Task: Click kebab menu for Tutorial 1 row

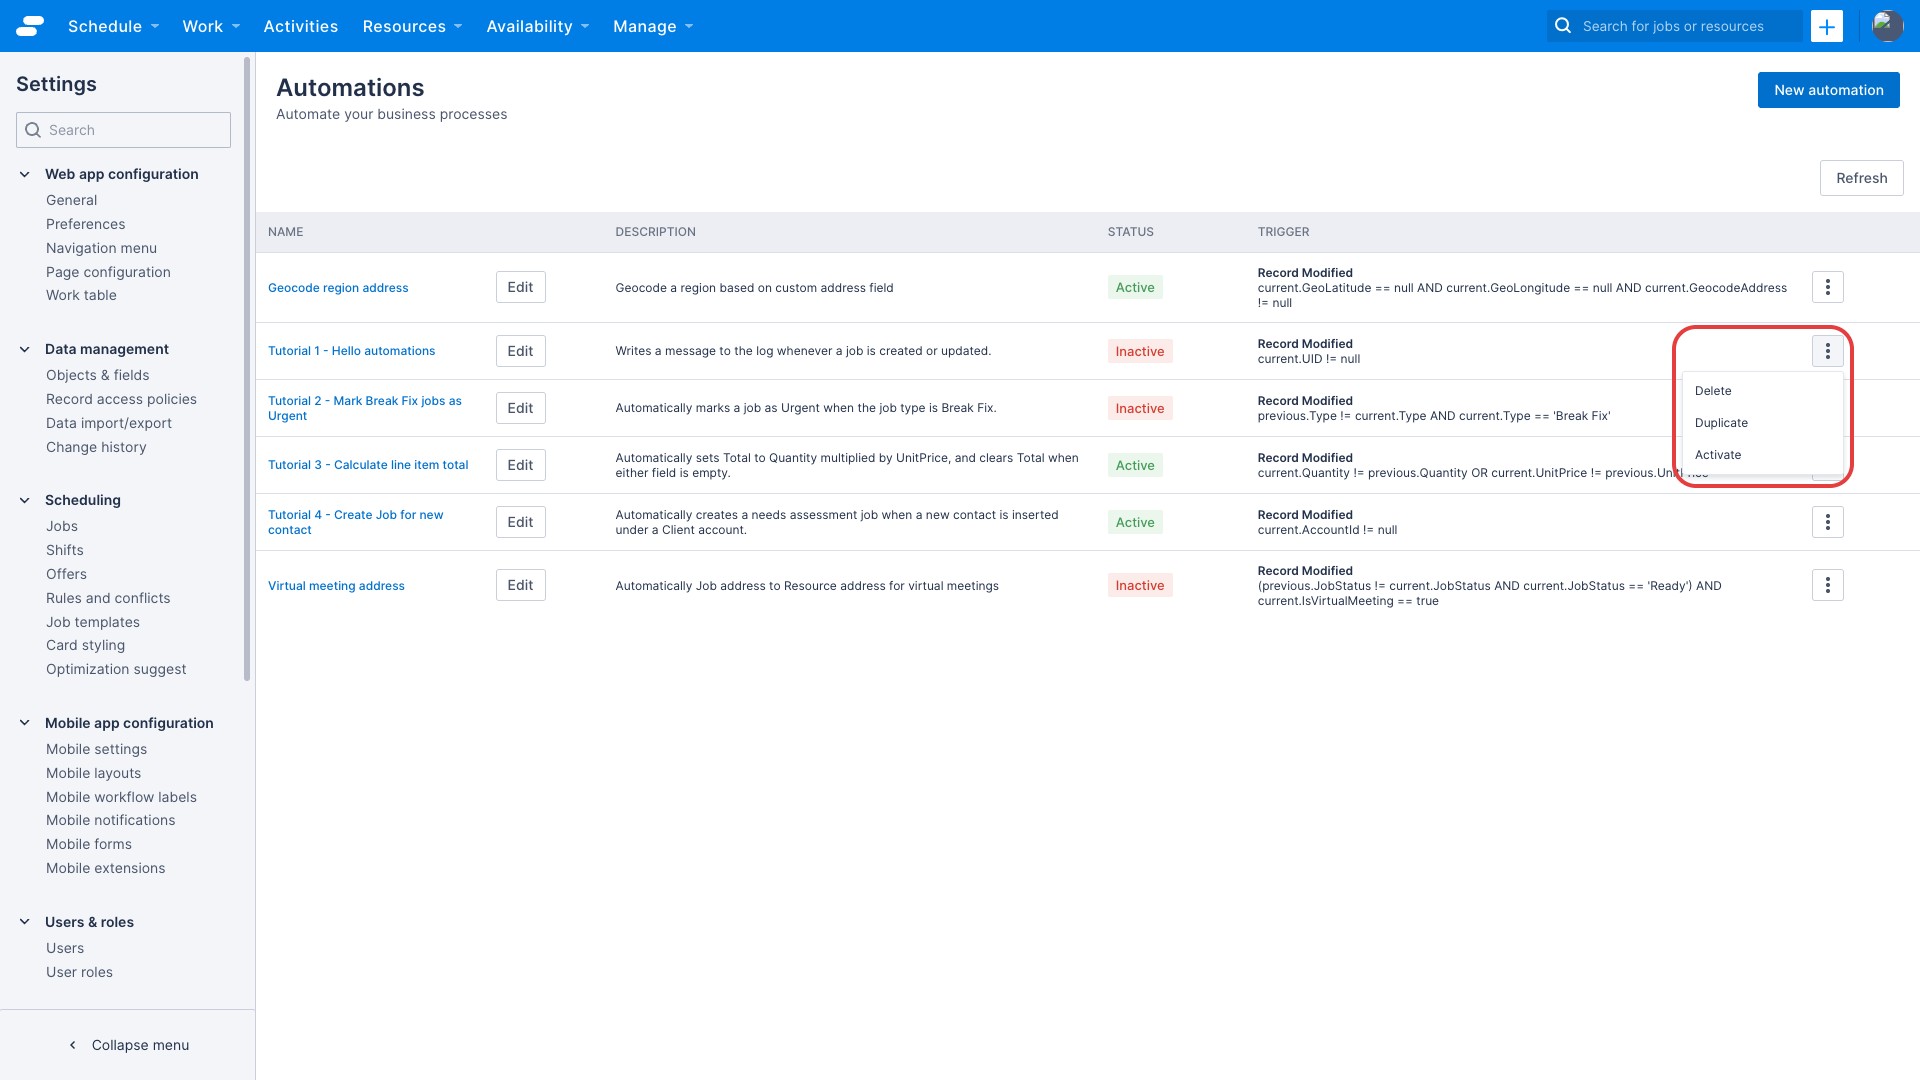Action: (x=1827, y=351)
